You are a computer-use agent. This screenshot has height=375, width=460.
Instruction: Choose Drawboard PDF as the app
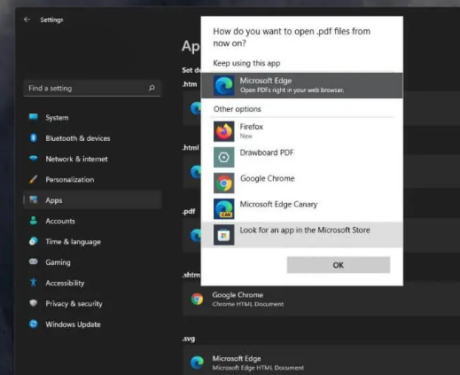point(302,157)
